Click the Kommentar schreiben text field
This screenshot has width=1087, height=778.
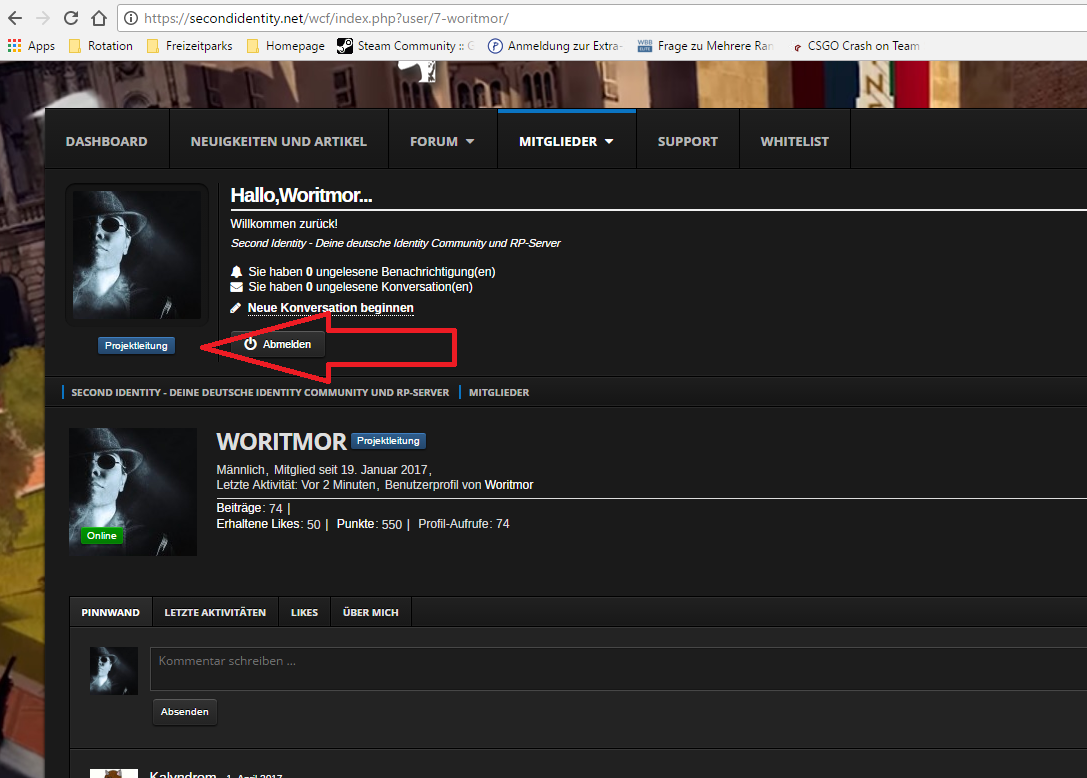point(618,668)
